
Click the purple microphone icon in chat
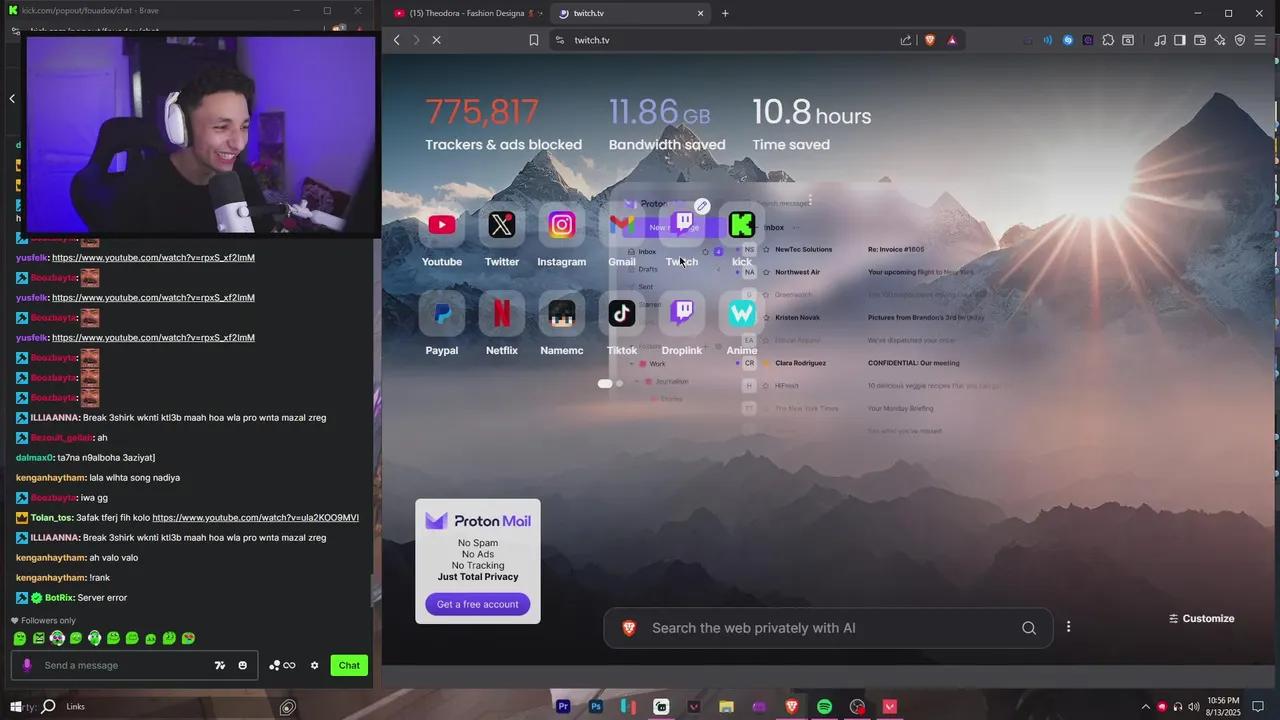click(27, 665)
